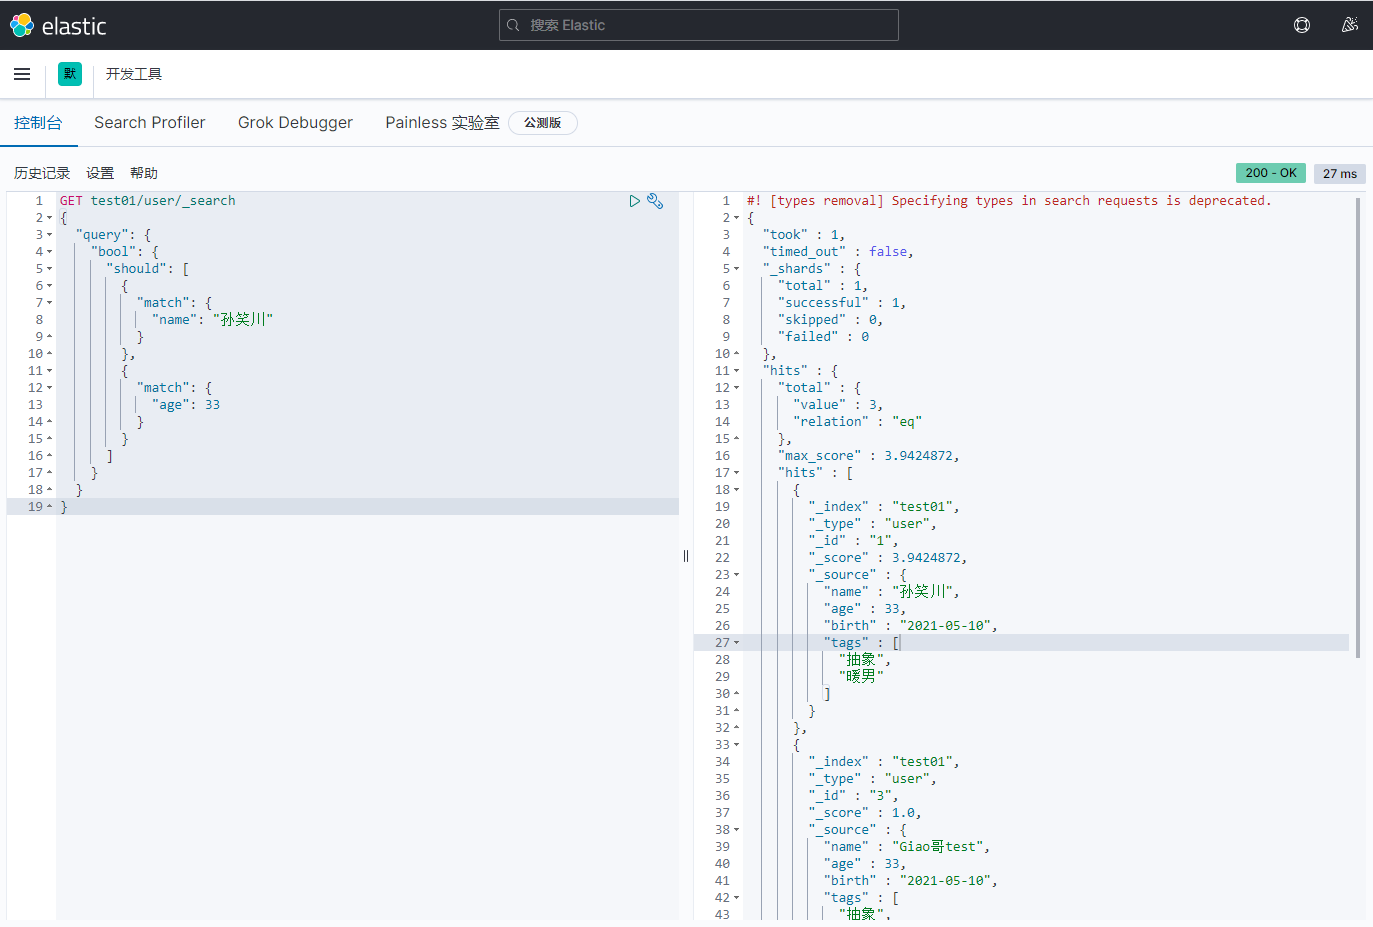
Task: Switch to the Painless 实验室 tab
Action: pos(442,122)
